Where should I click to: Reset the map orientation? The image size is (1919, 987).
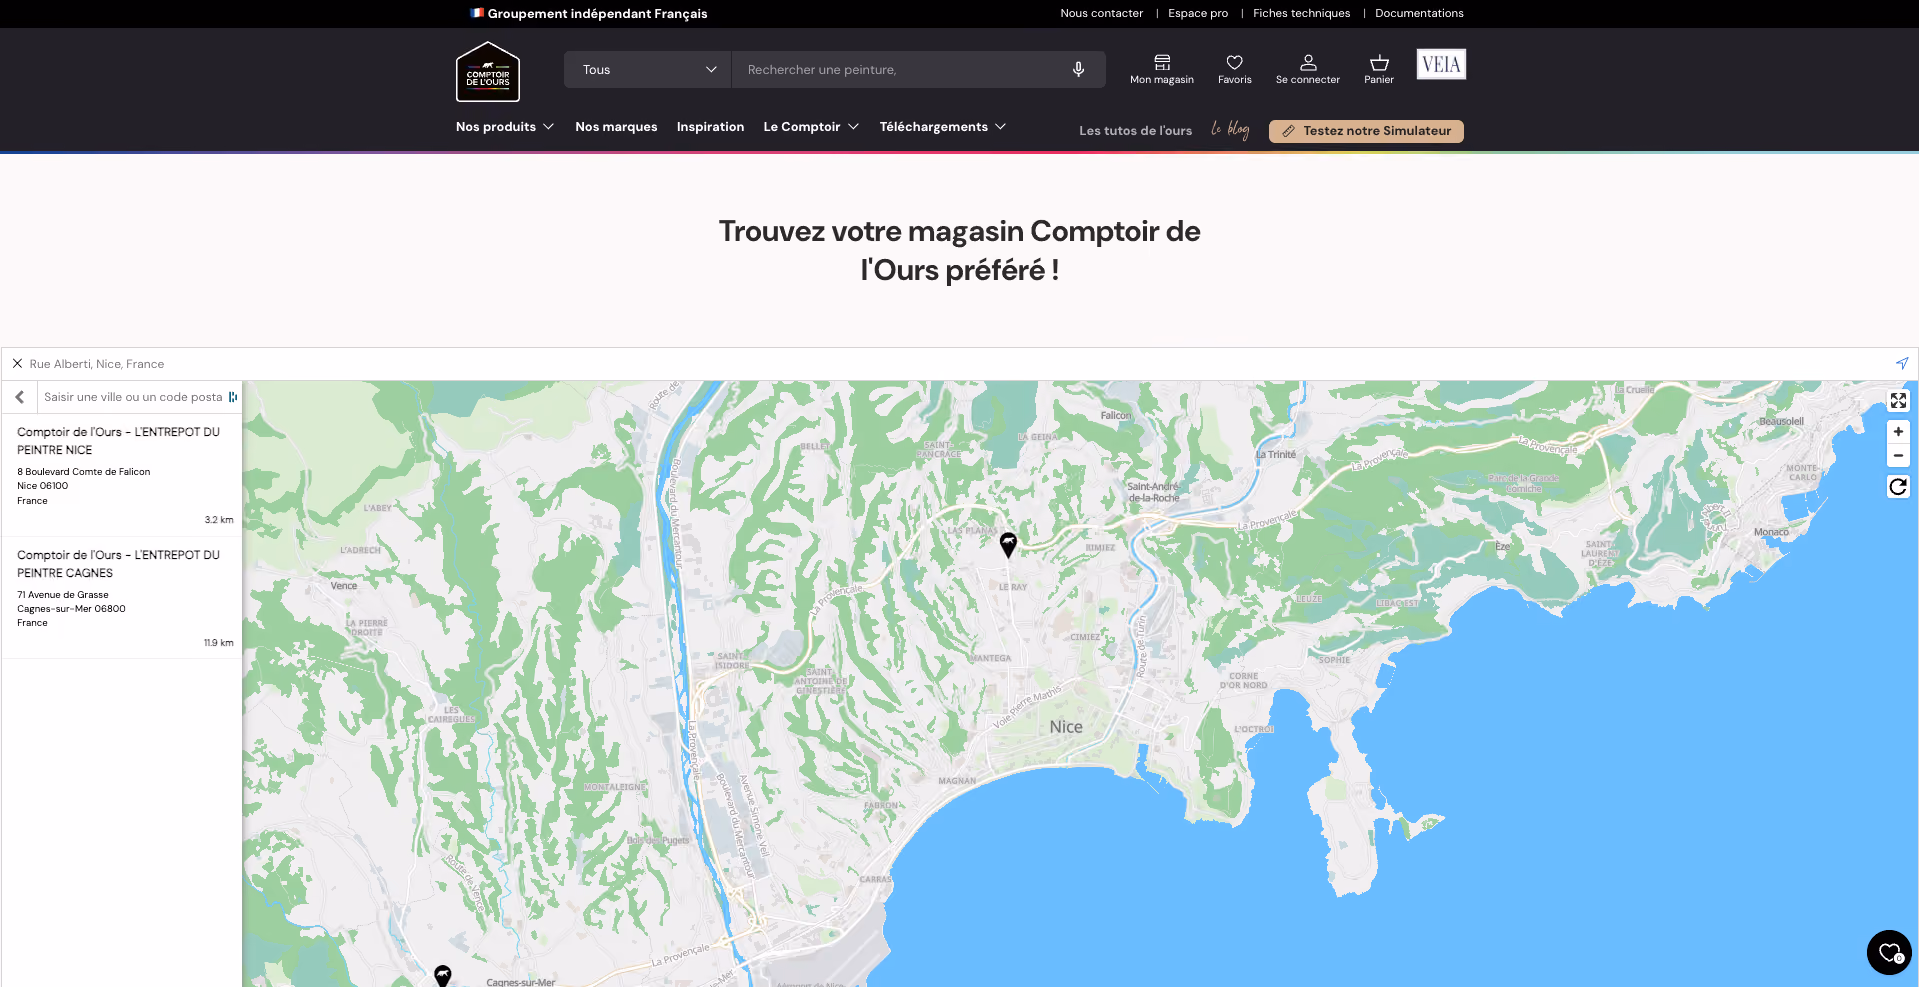tap(1898, 487)
